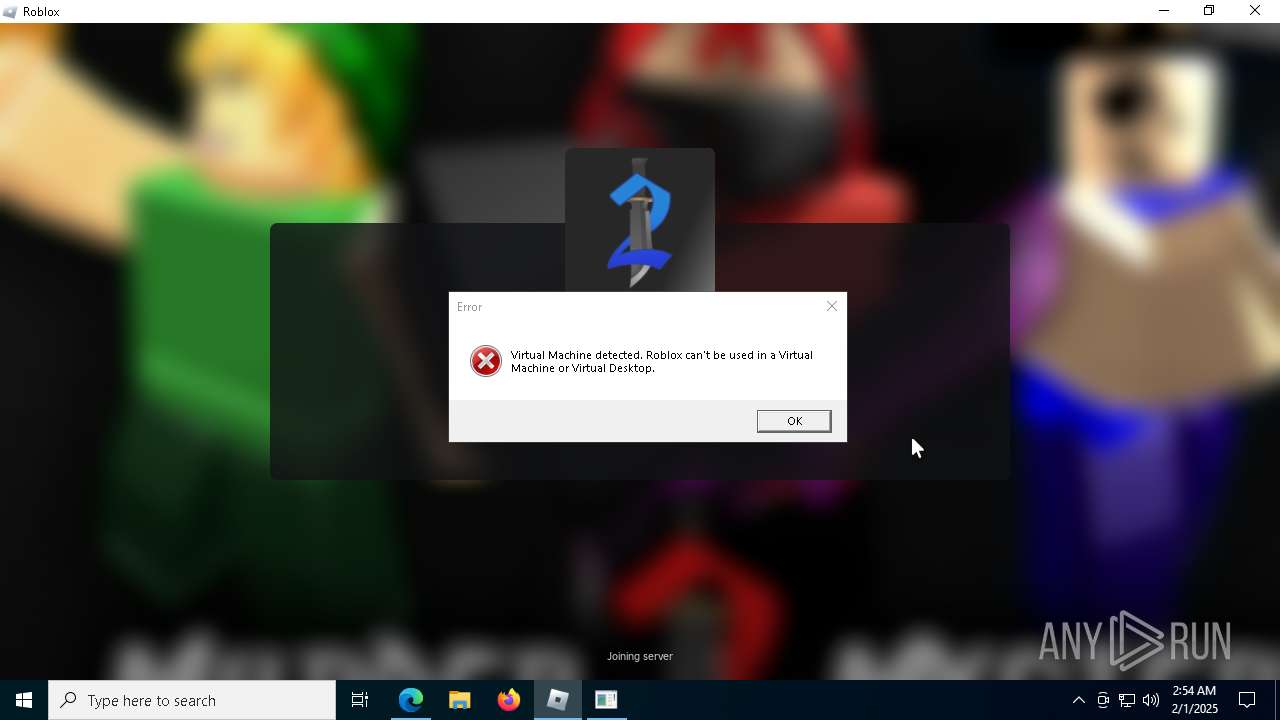Open the volume control tray icon
The height and width of the screenshot is (720, 1280).
(1151, 700)
